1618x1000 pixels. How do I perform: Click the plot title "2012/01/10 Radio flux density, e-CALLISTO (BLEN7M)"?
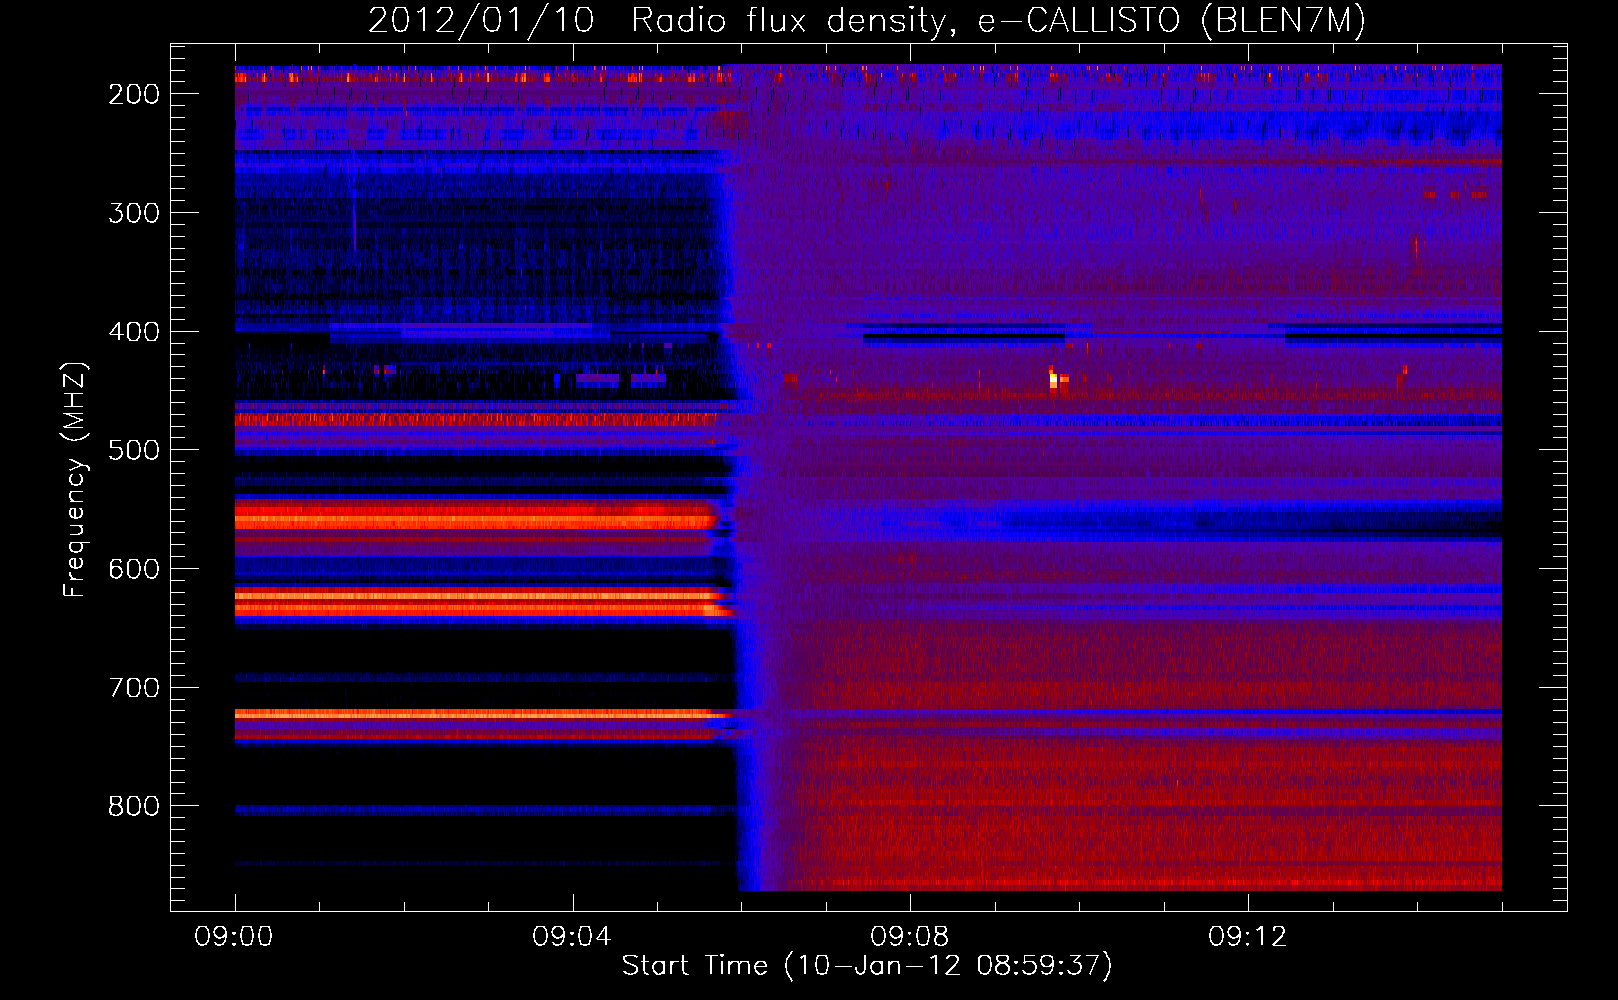coord(867,21)
